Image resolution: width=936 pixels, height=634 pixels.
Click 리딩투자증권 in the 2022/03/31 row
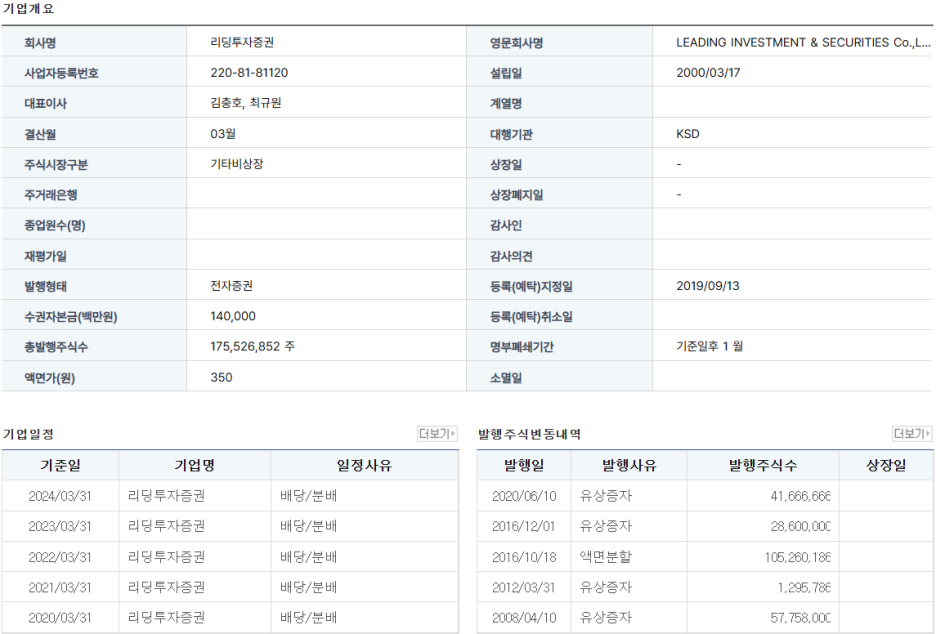[167, 557]
